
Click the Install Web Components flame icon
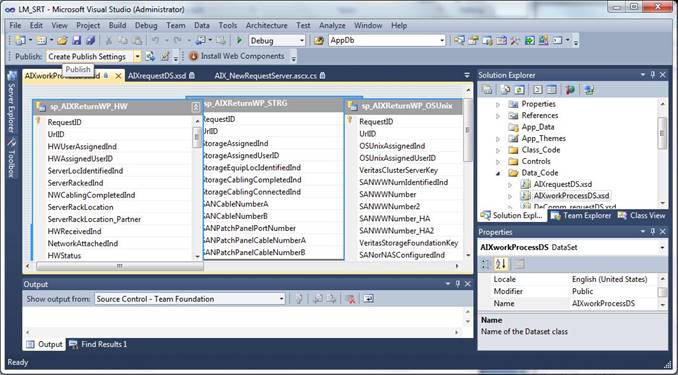tap(193, 56)
